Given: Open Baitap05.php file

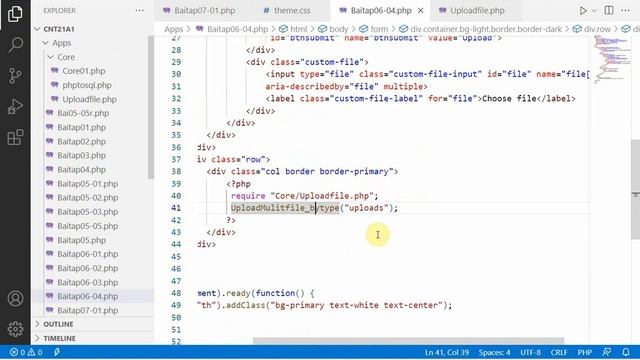Looking at the screenshot, I should (81, 240).
